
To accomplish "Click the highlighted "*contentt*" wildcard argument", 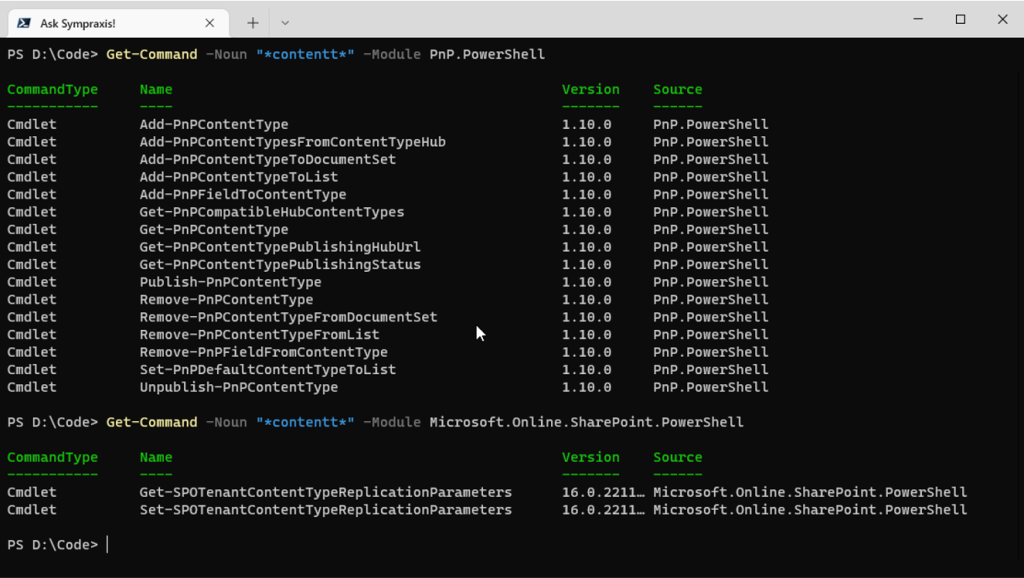I will pyautogui.click(x=304, y=54).
